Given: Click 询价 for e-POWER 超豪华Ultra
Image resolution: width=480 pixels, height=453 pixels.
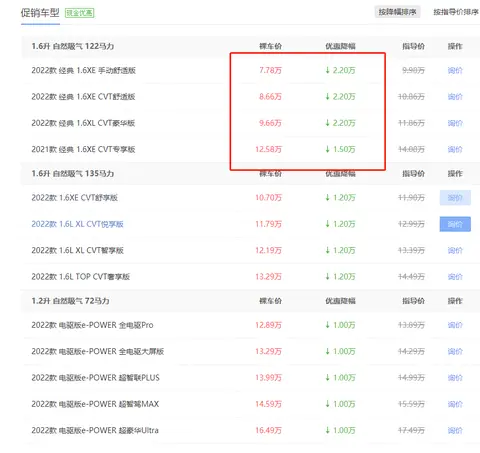Looking at the screenshot, I should coord(455,430).
